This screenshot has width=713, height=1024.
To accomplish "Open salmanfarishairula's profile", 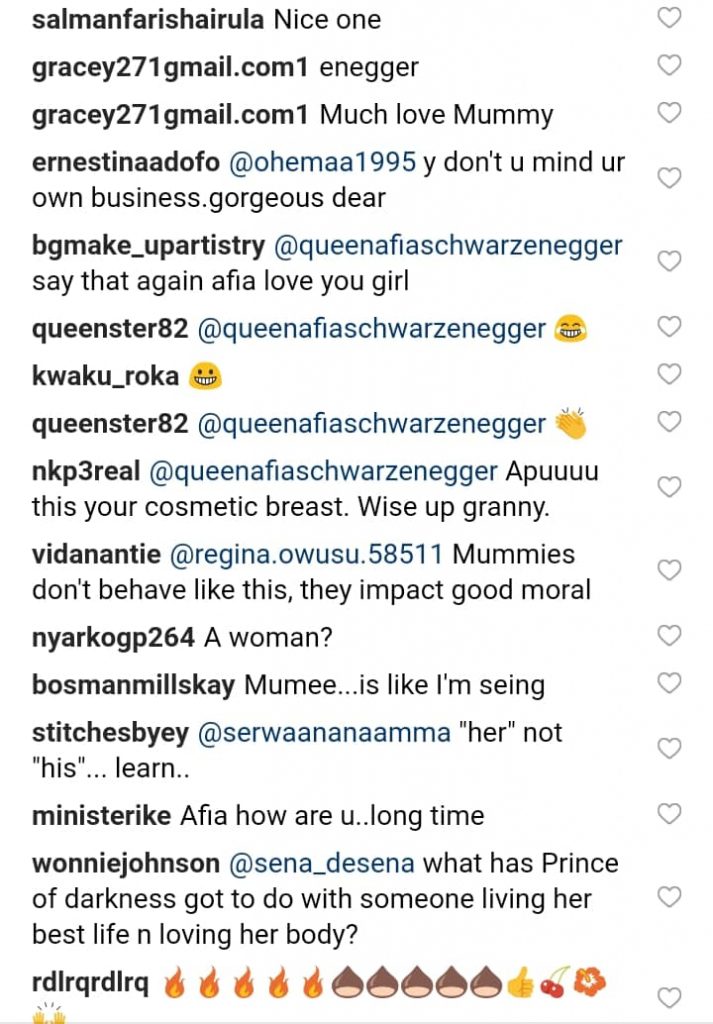I will pyautogui.click(x=148, y=19).
